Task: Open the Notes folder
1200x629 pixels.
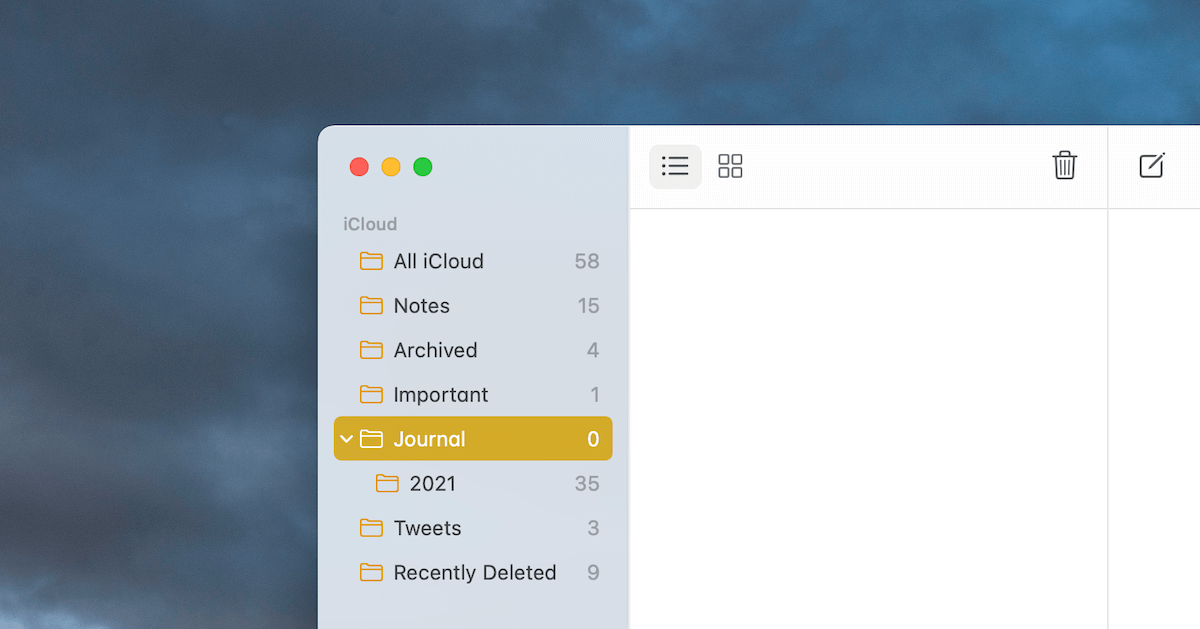Action: [420, 305]
